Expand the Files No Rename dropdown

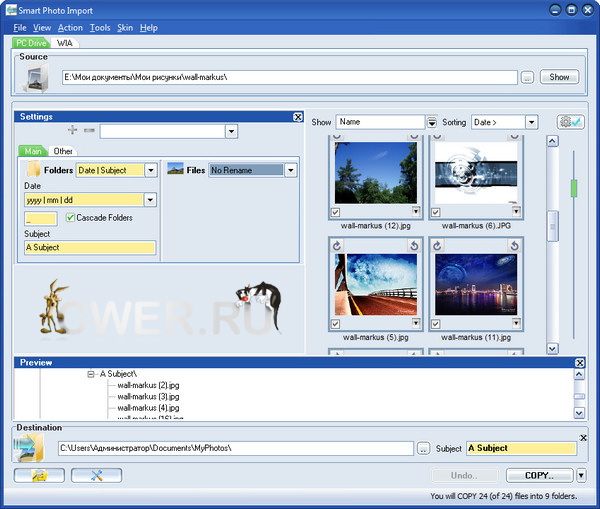pyautogui.click(x=290, y=170)
